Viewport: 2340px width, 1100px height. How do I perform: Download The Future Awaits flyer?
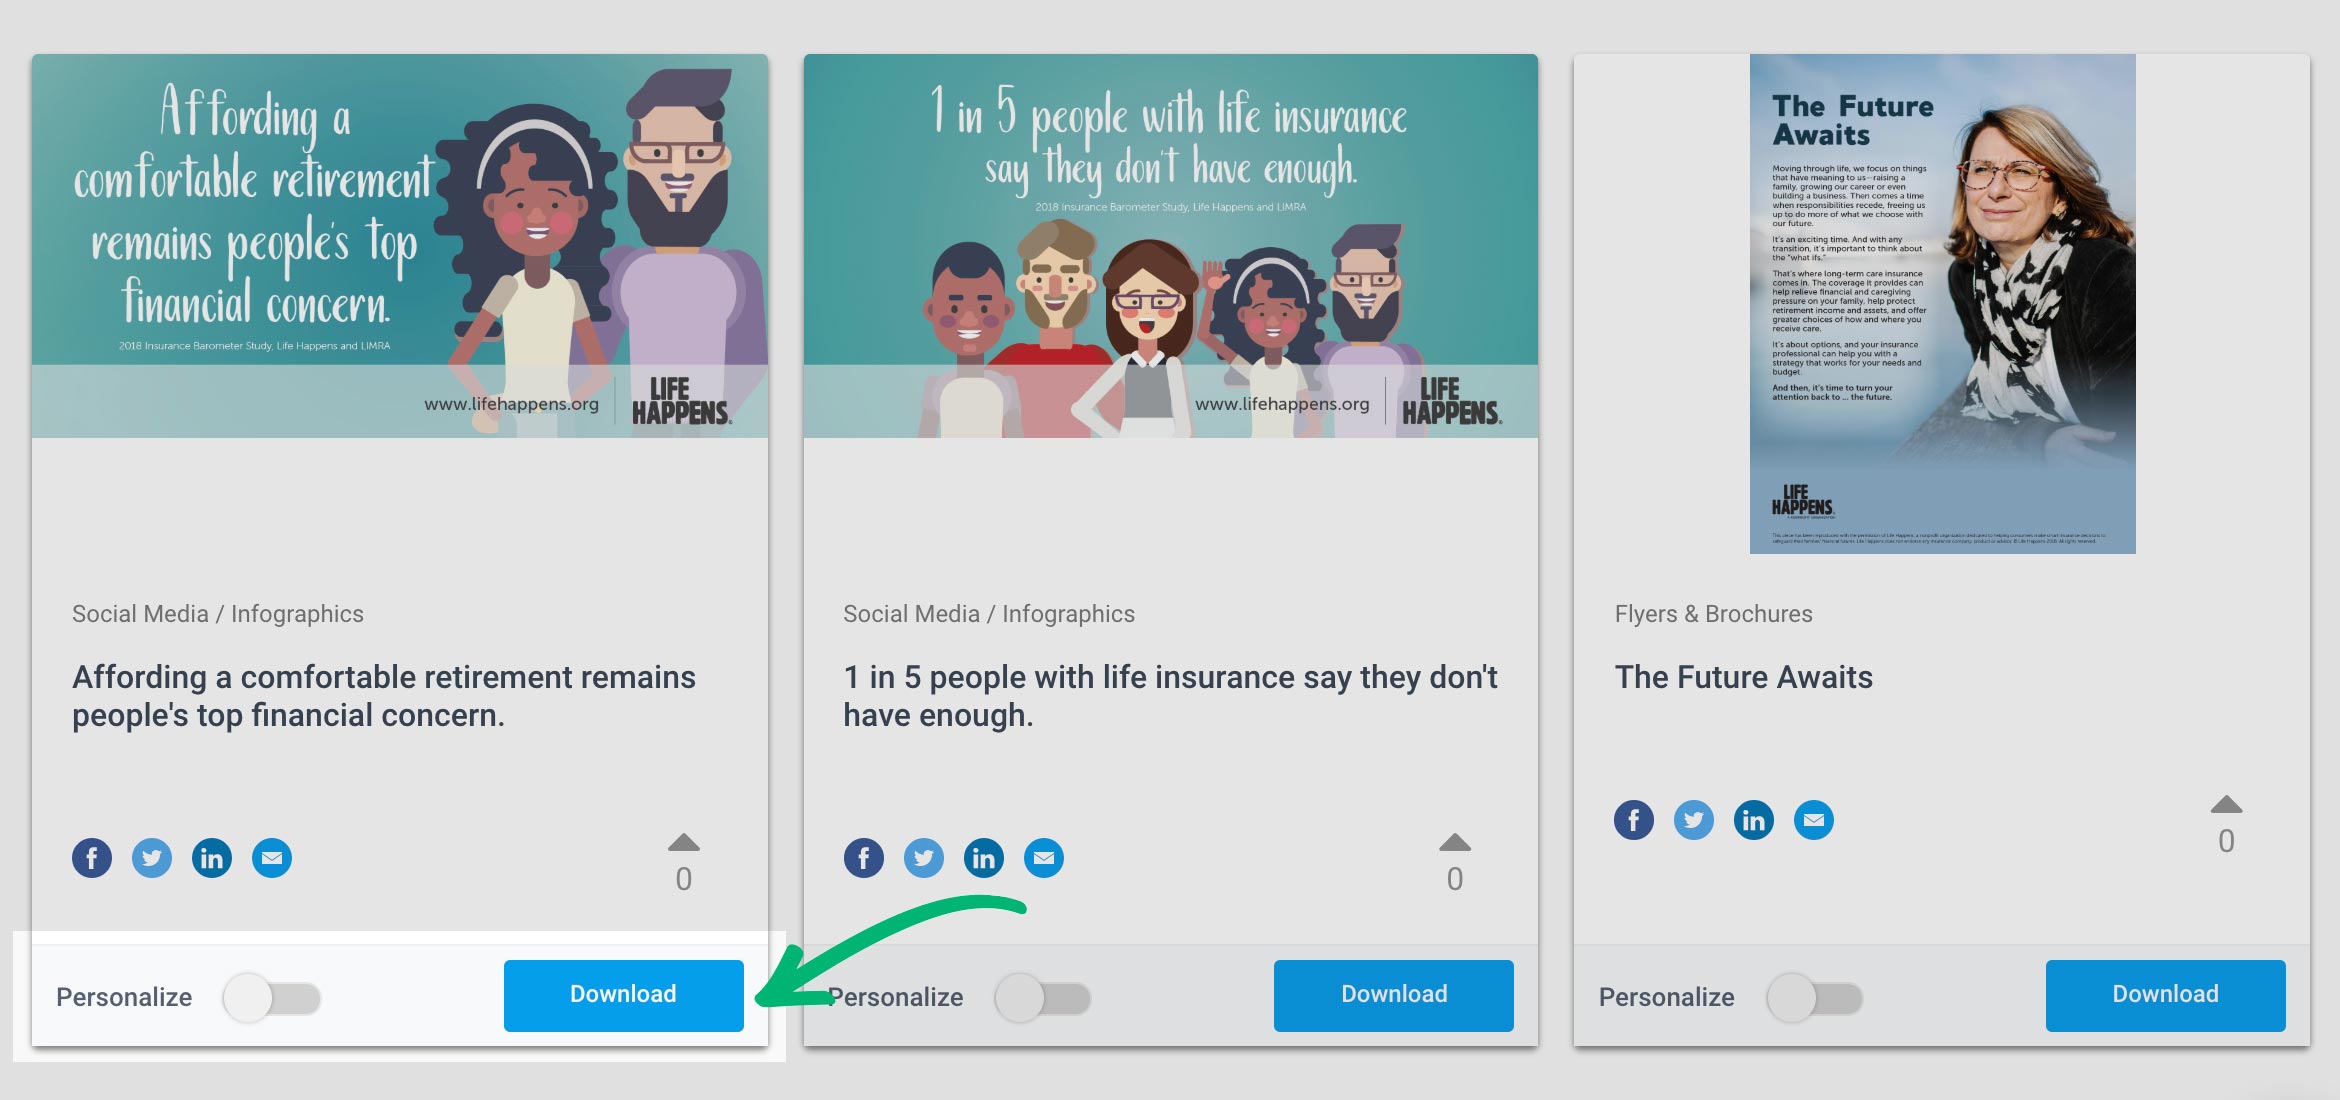tap(2166, 995)
